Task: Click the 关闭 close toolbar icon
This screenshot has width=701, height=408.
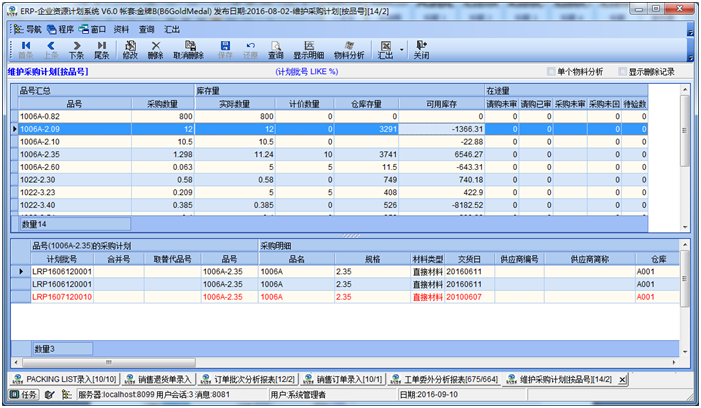Action: coord(421,50)
